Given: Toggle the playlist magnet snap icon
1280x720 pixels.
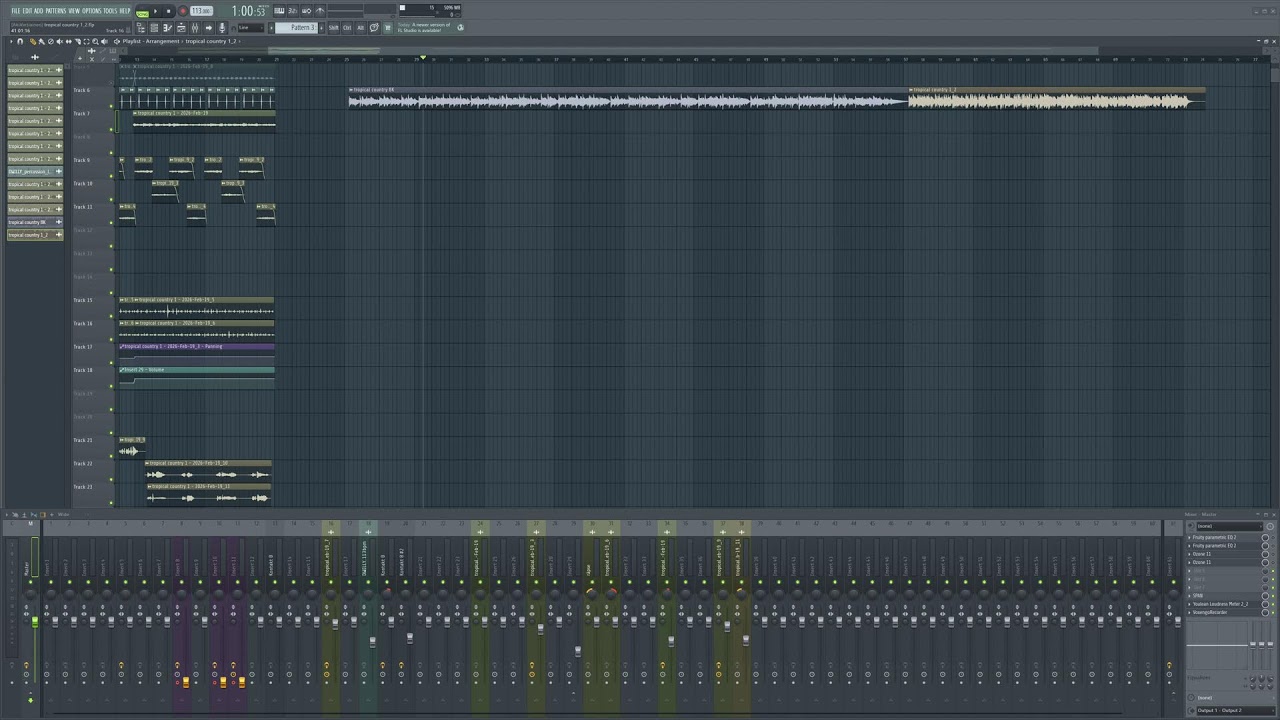Looking at the screenshot, I should tap(20, 42).
